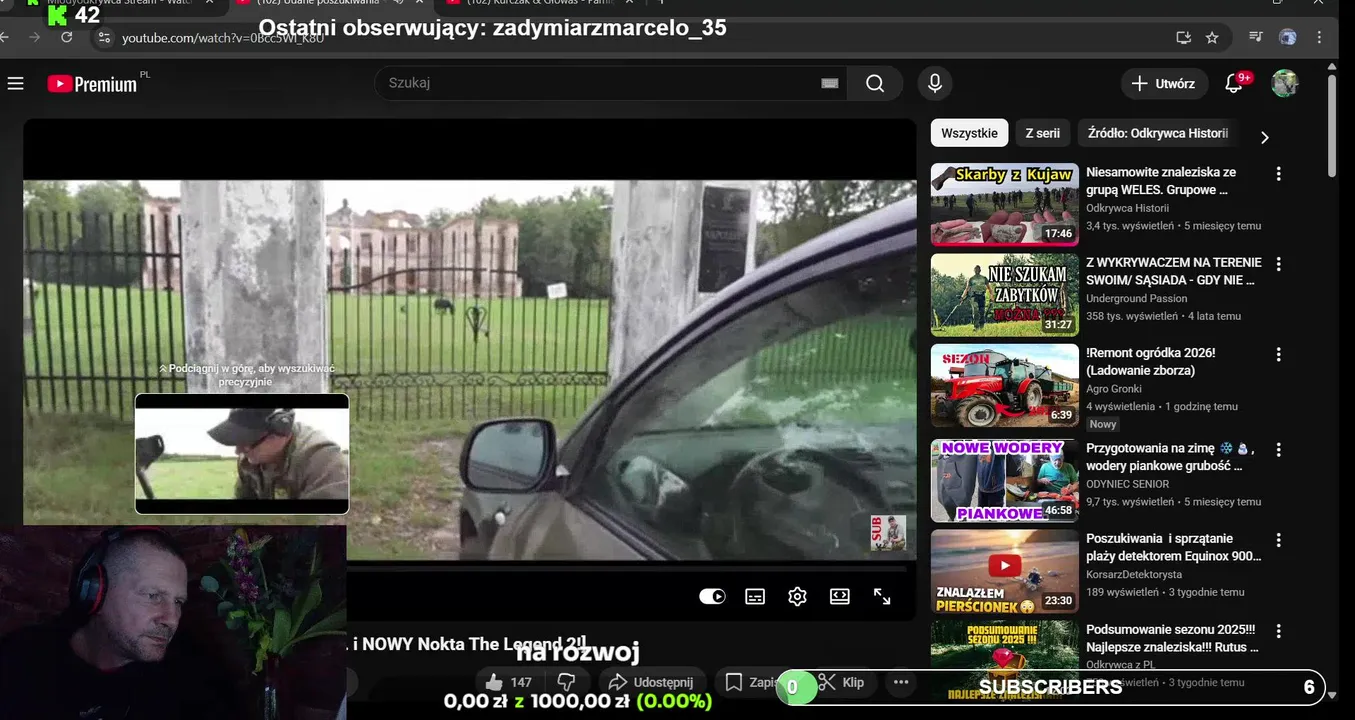The image size is (1355, 720).
Task: Open Agro Gronki channel link
Action: pyautogui.click(x=1114, y=388)
